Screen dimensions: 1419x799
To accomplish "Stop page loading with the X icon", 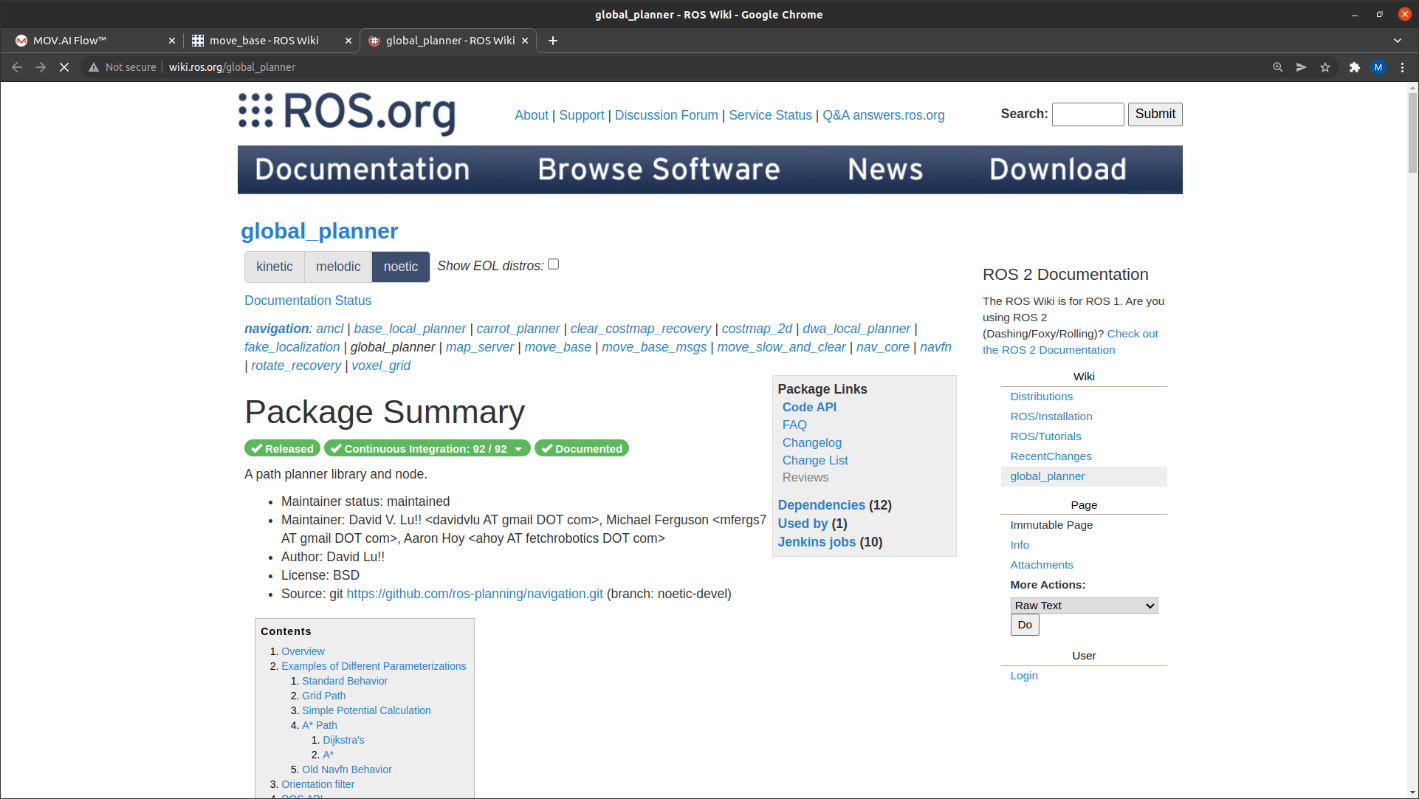I will 64,67.
